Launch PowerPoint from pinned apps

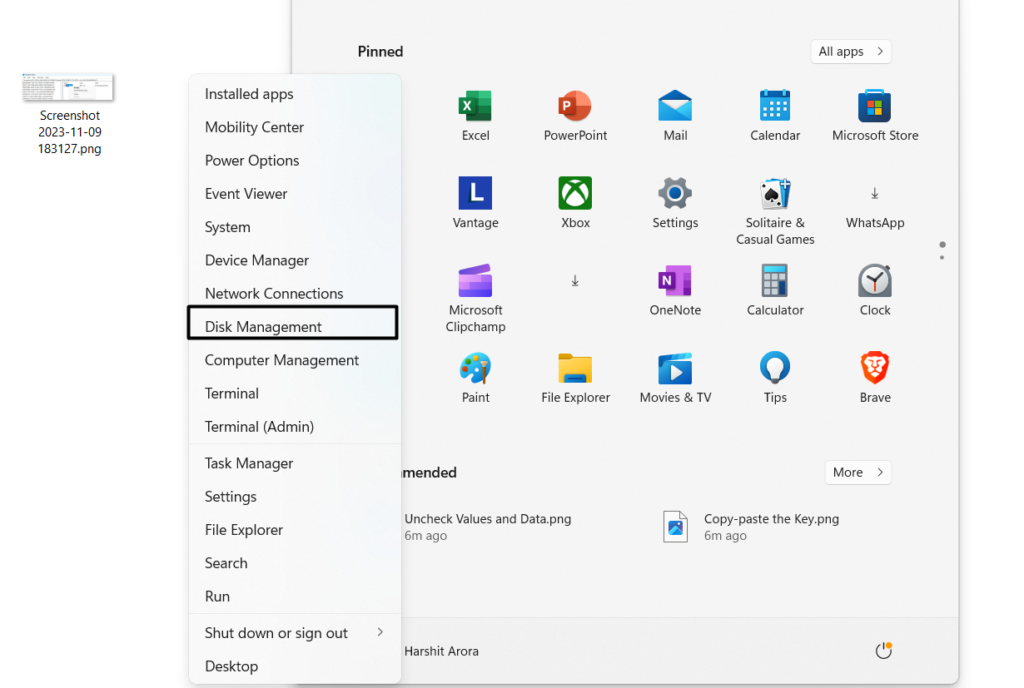pyautogui.click(x=575, y=107)
